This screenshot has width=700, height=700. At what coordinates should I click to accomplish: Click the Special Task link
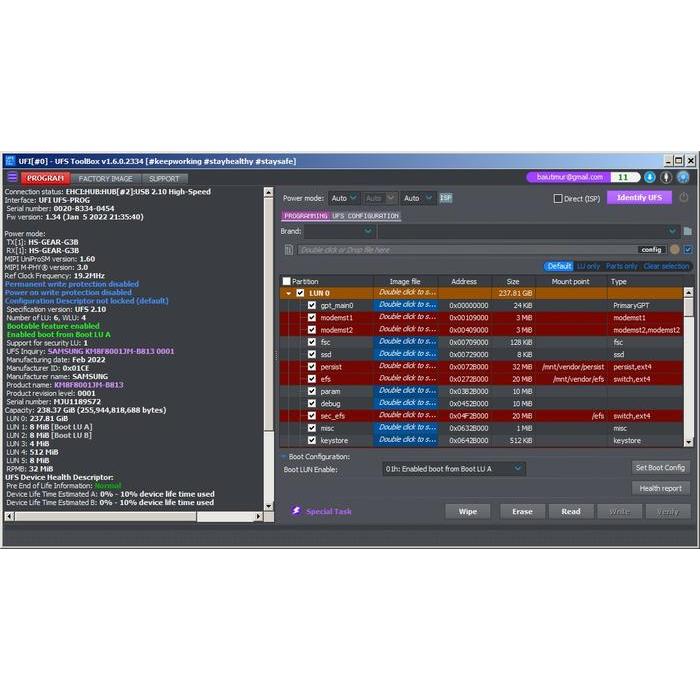(x=329, y=511)
